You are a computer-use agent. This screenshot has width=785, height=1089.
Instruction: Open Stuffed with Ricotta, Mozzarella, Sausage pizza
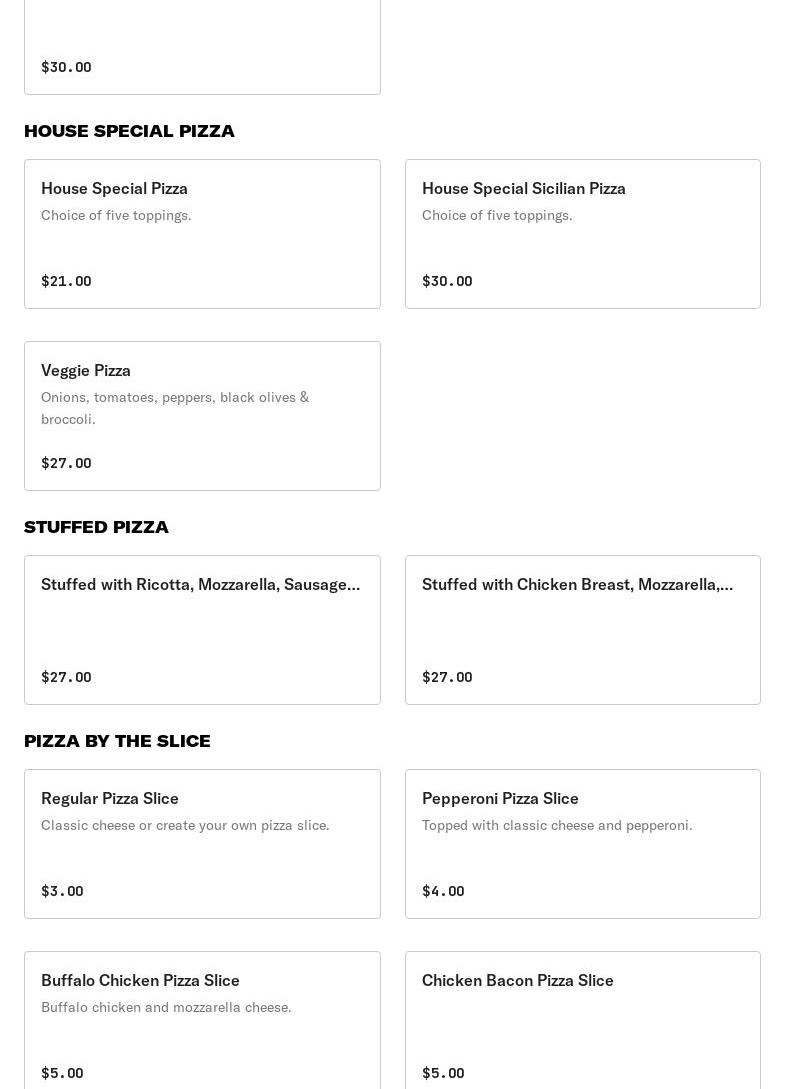(x=202, y=630)
